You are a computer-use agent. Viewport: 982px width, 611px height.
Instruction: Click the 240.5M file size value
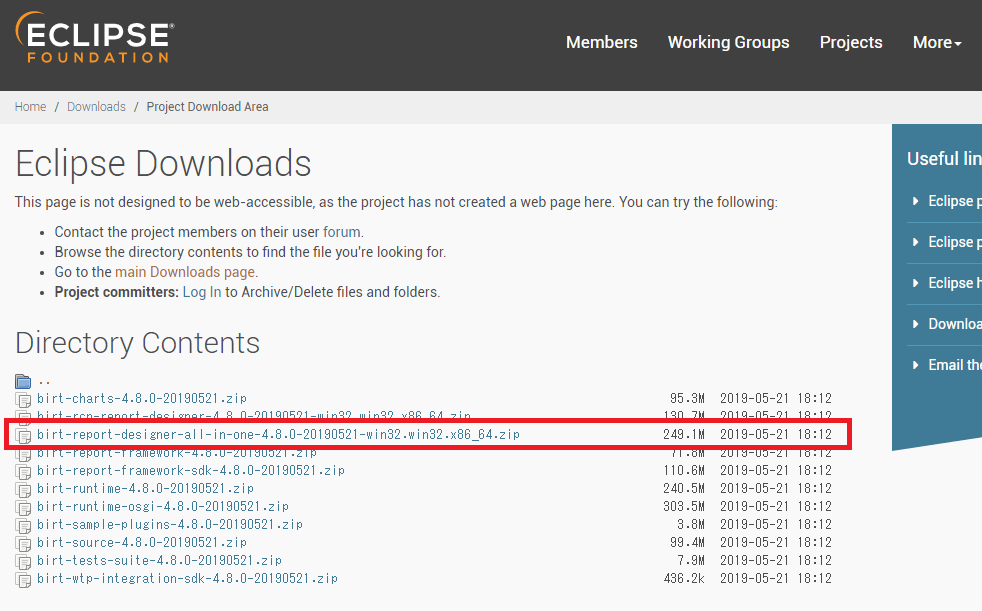[x=684, y=488]
